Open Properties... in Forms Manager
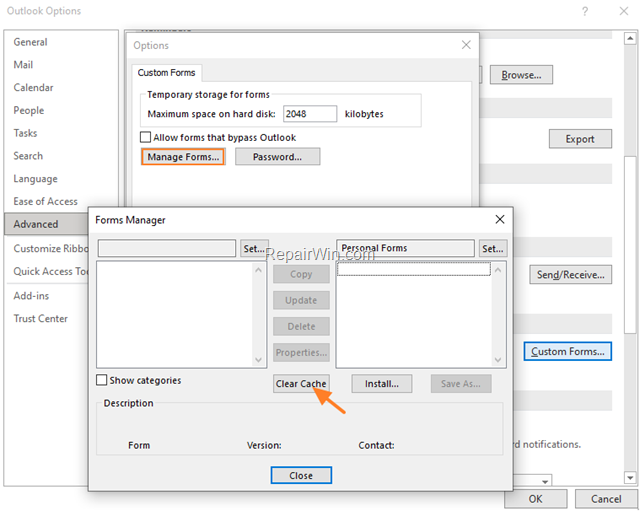Screen dimensions: 640x511 coord(301,353)
